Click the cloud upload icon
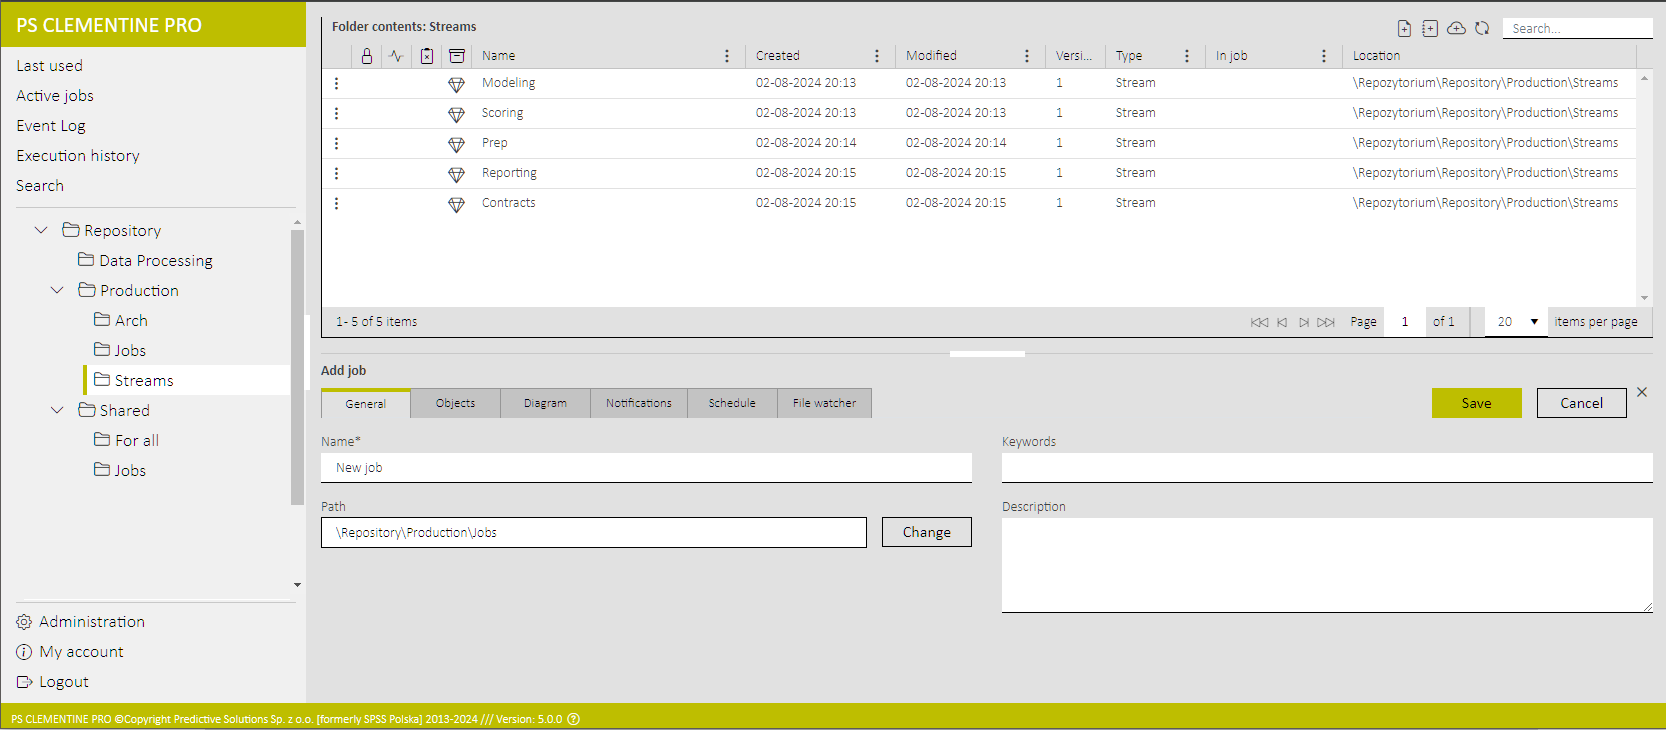Screen dimensions: 1666x730 pos(1456,28)
